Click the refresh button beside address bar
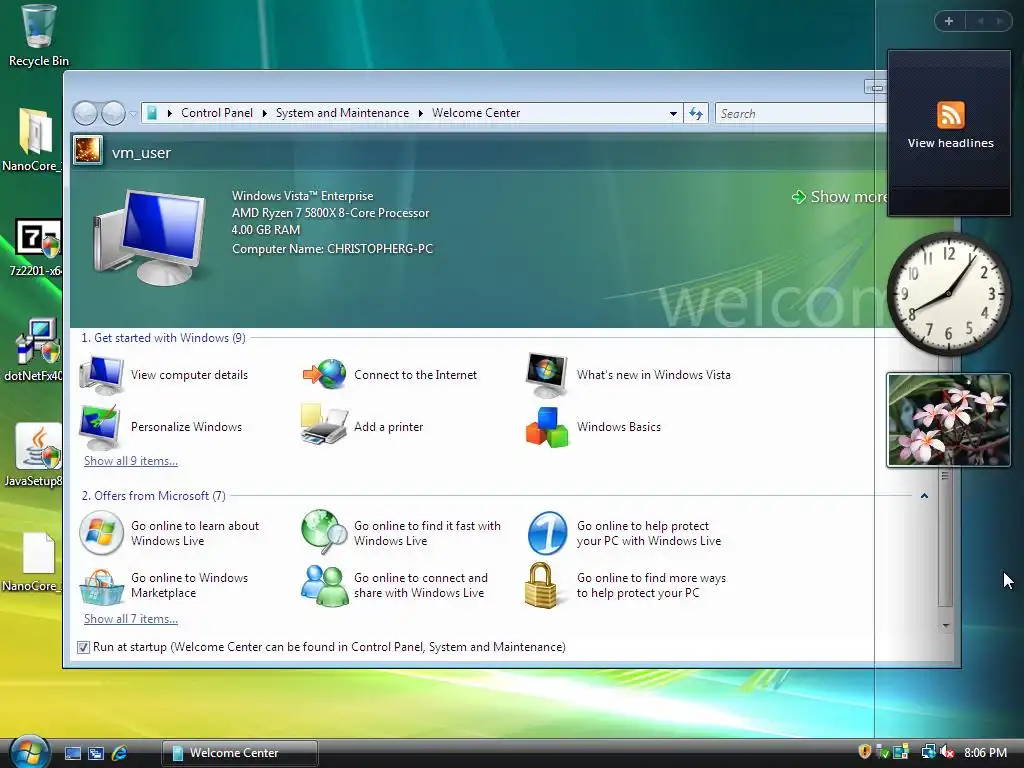Screen dimensions: 1024x768 coord(696,114)
